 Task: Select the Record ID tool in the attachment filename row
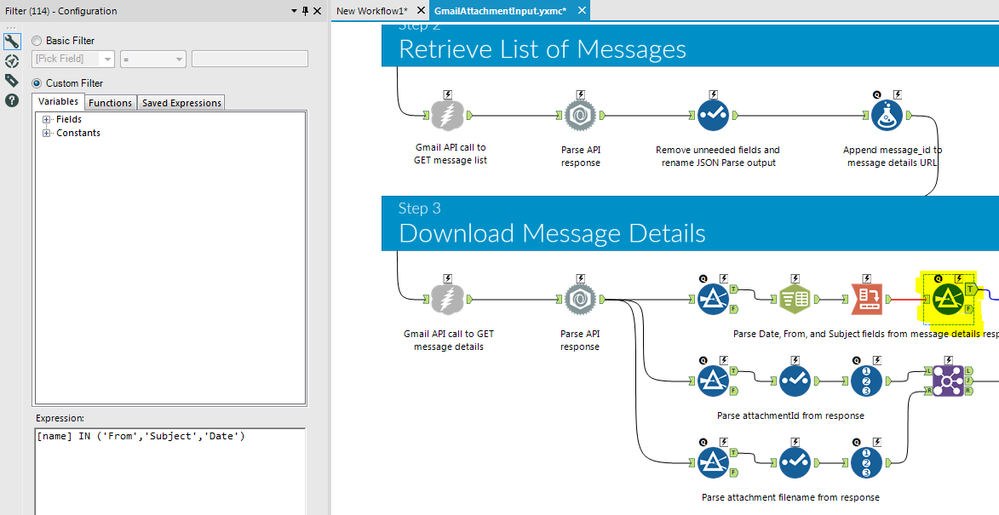point(866,462)
